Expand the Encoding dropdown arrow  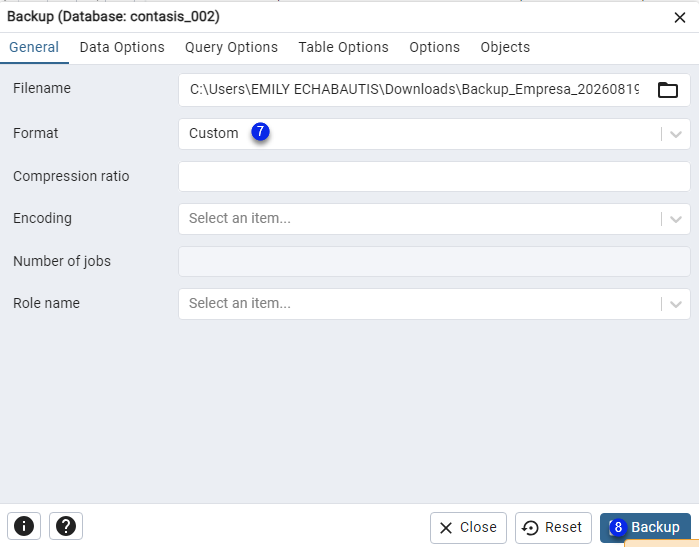(x=676, y=219)
